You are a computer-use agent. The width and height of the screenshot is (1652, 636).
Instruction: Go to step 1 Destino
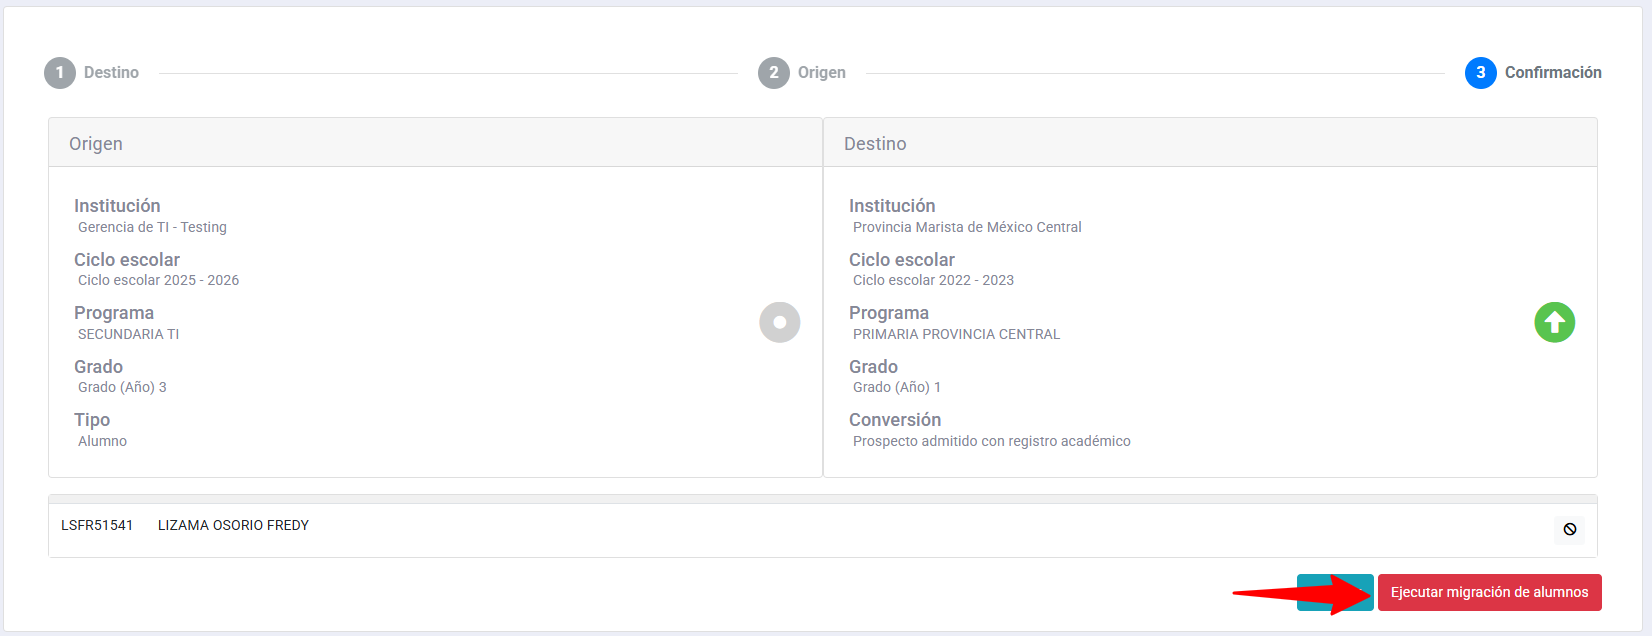click(x=92, y=73)
